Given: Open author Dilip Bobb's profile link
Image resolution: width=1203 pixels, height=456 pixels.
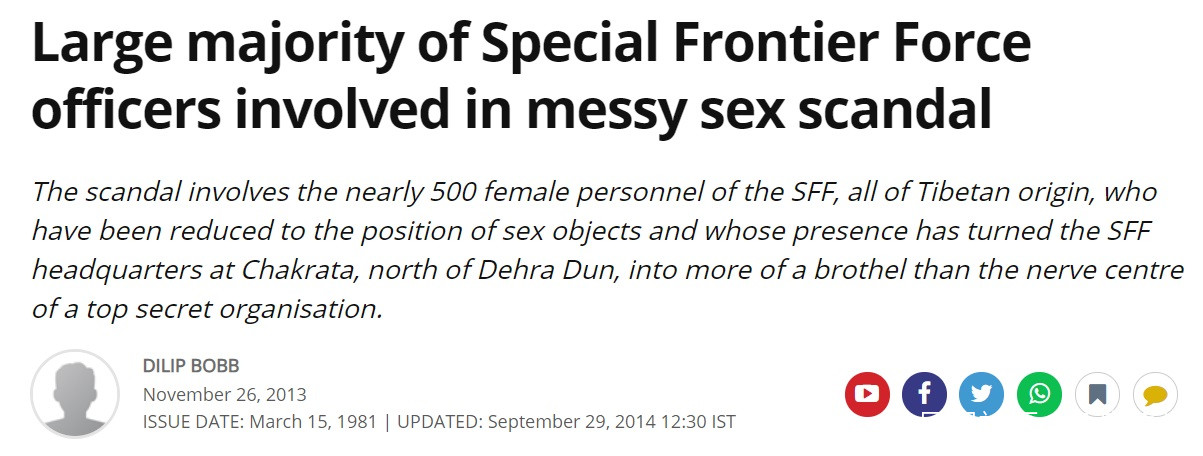Looking at the screenshot, I should click(191, 366).
